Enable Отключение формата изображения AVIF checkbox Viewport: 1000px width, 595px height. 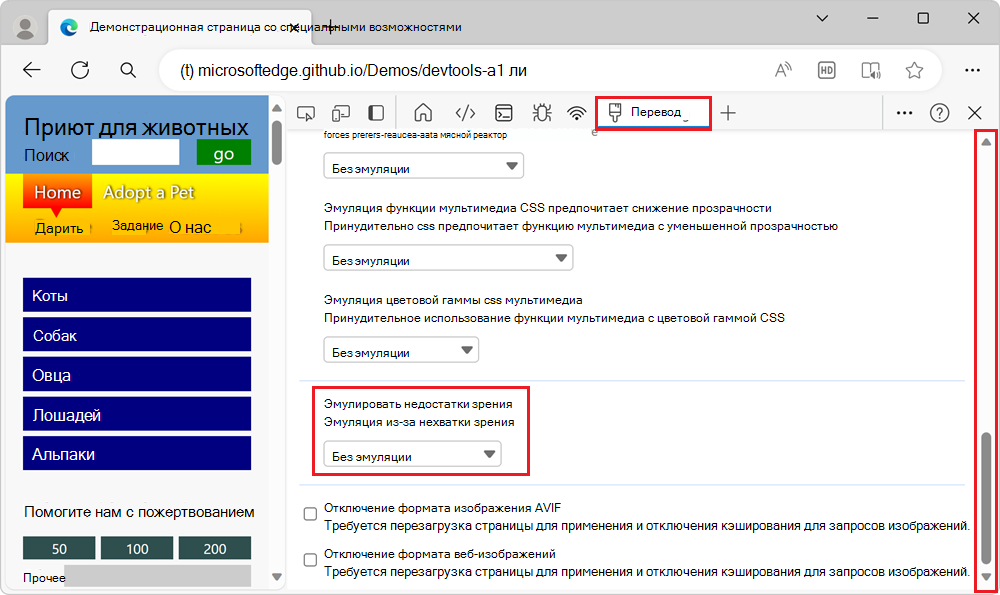coord(310,514)
